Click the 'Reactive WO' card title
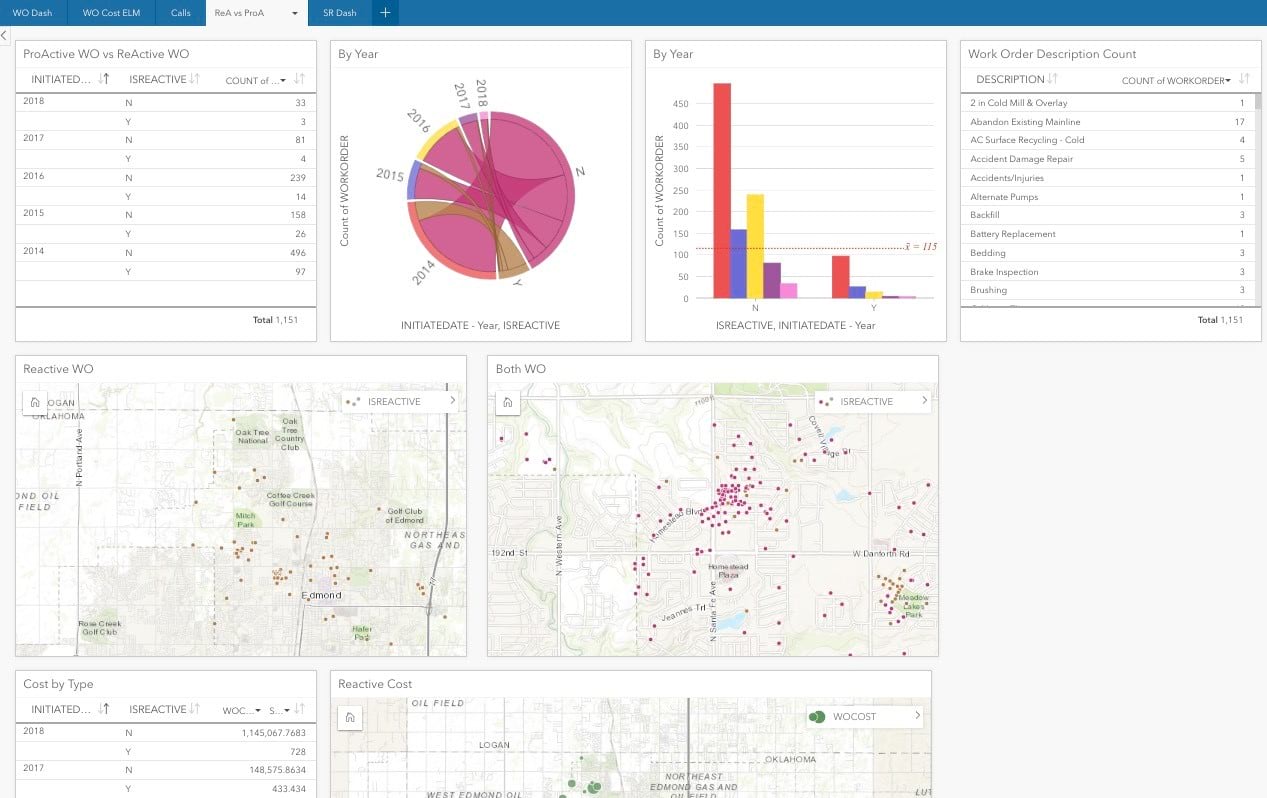Screen dimensions: 1267x798 click(58, 369)
